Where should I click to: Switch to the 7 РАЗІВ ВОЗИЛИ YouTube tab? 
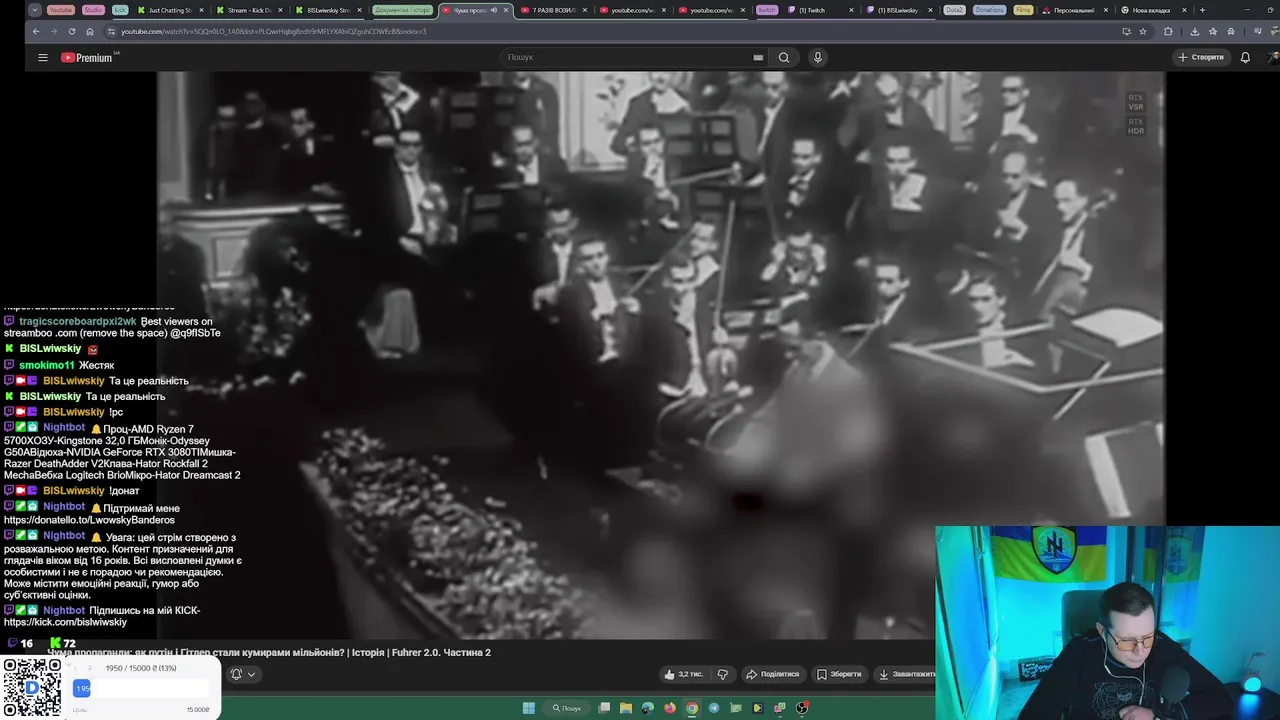pos(553,10)
